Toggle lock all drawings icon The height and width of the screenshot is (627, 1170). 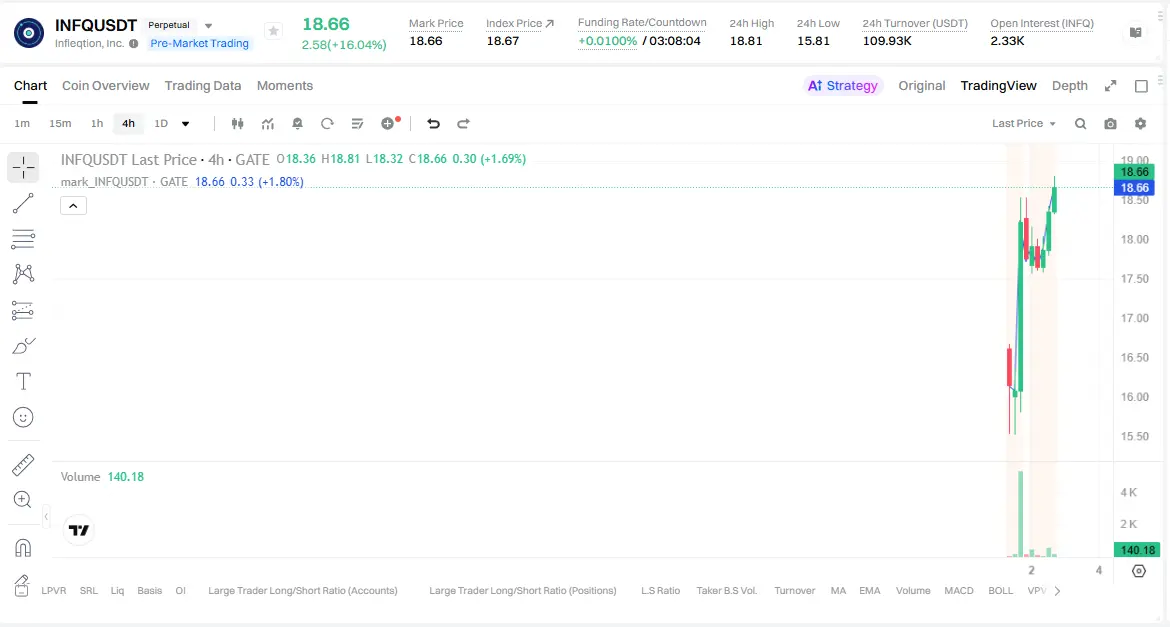click(22, 585)
